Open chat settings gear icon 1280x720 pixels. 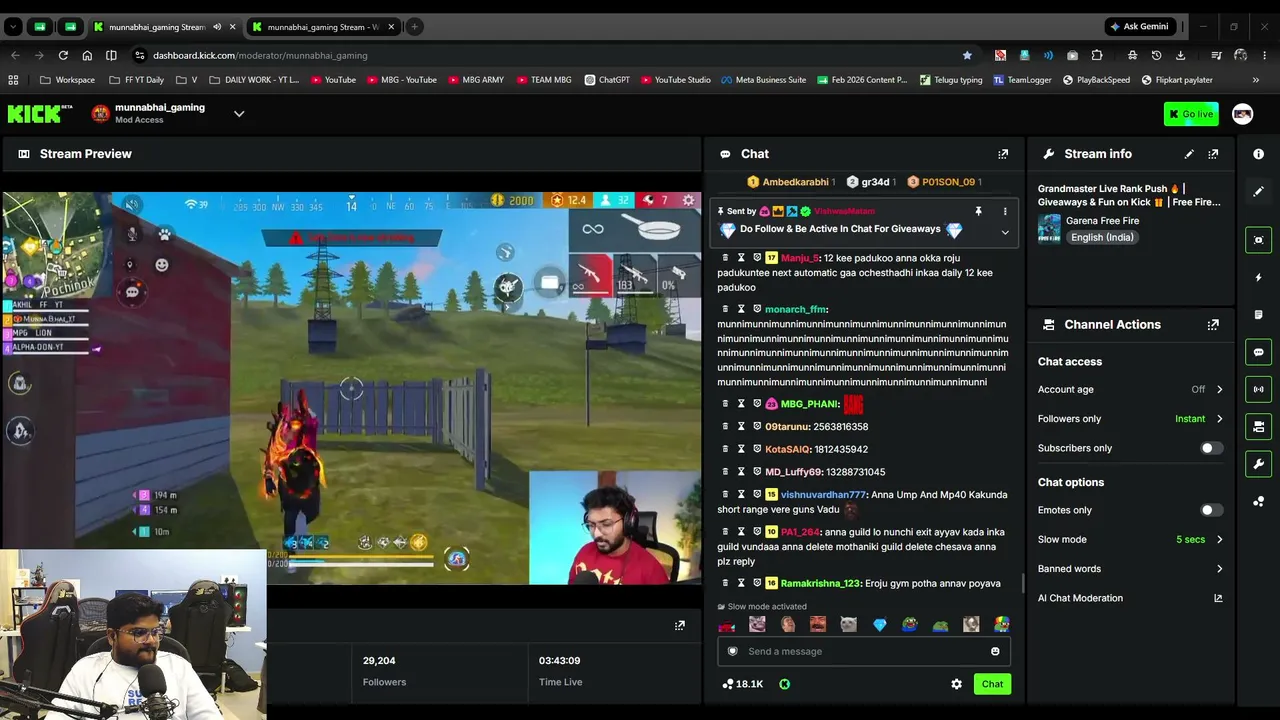[956, 684]
